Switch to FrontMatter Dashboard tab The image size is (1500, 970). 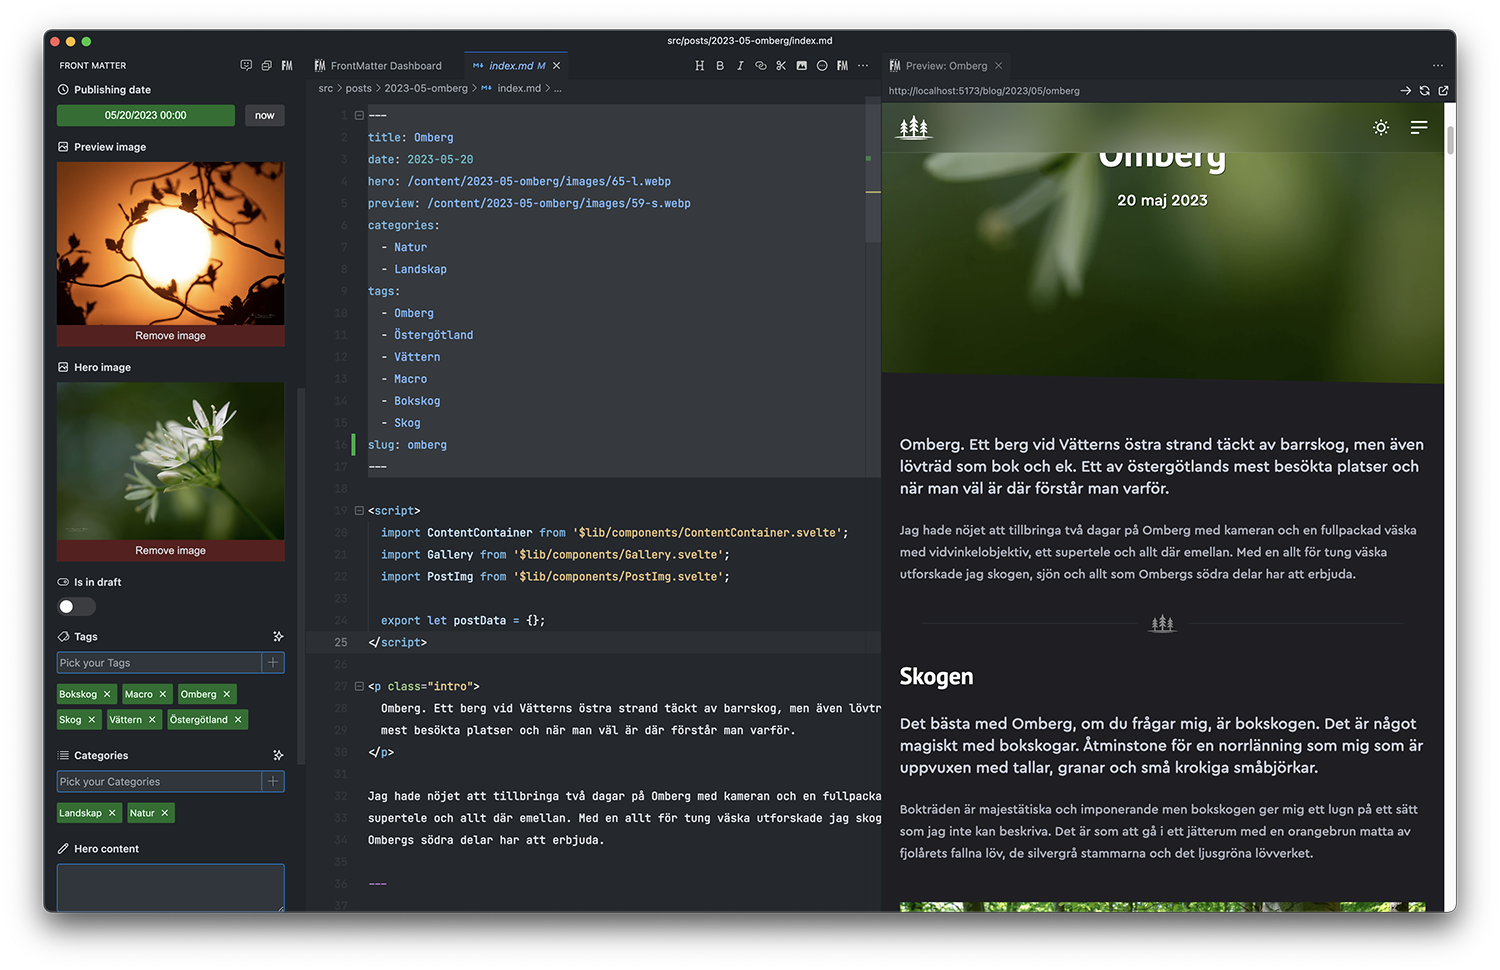[378, 66]
